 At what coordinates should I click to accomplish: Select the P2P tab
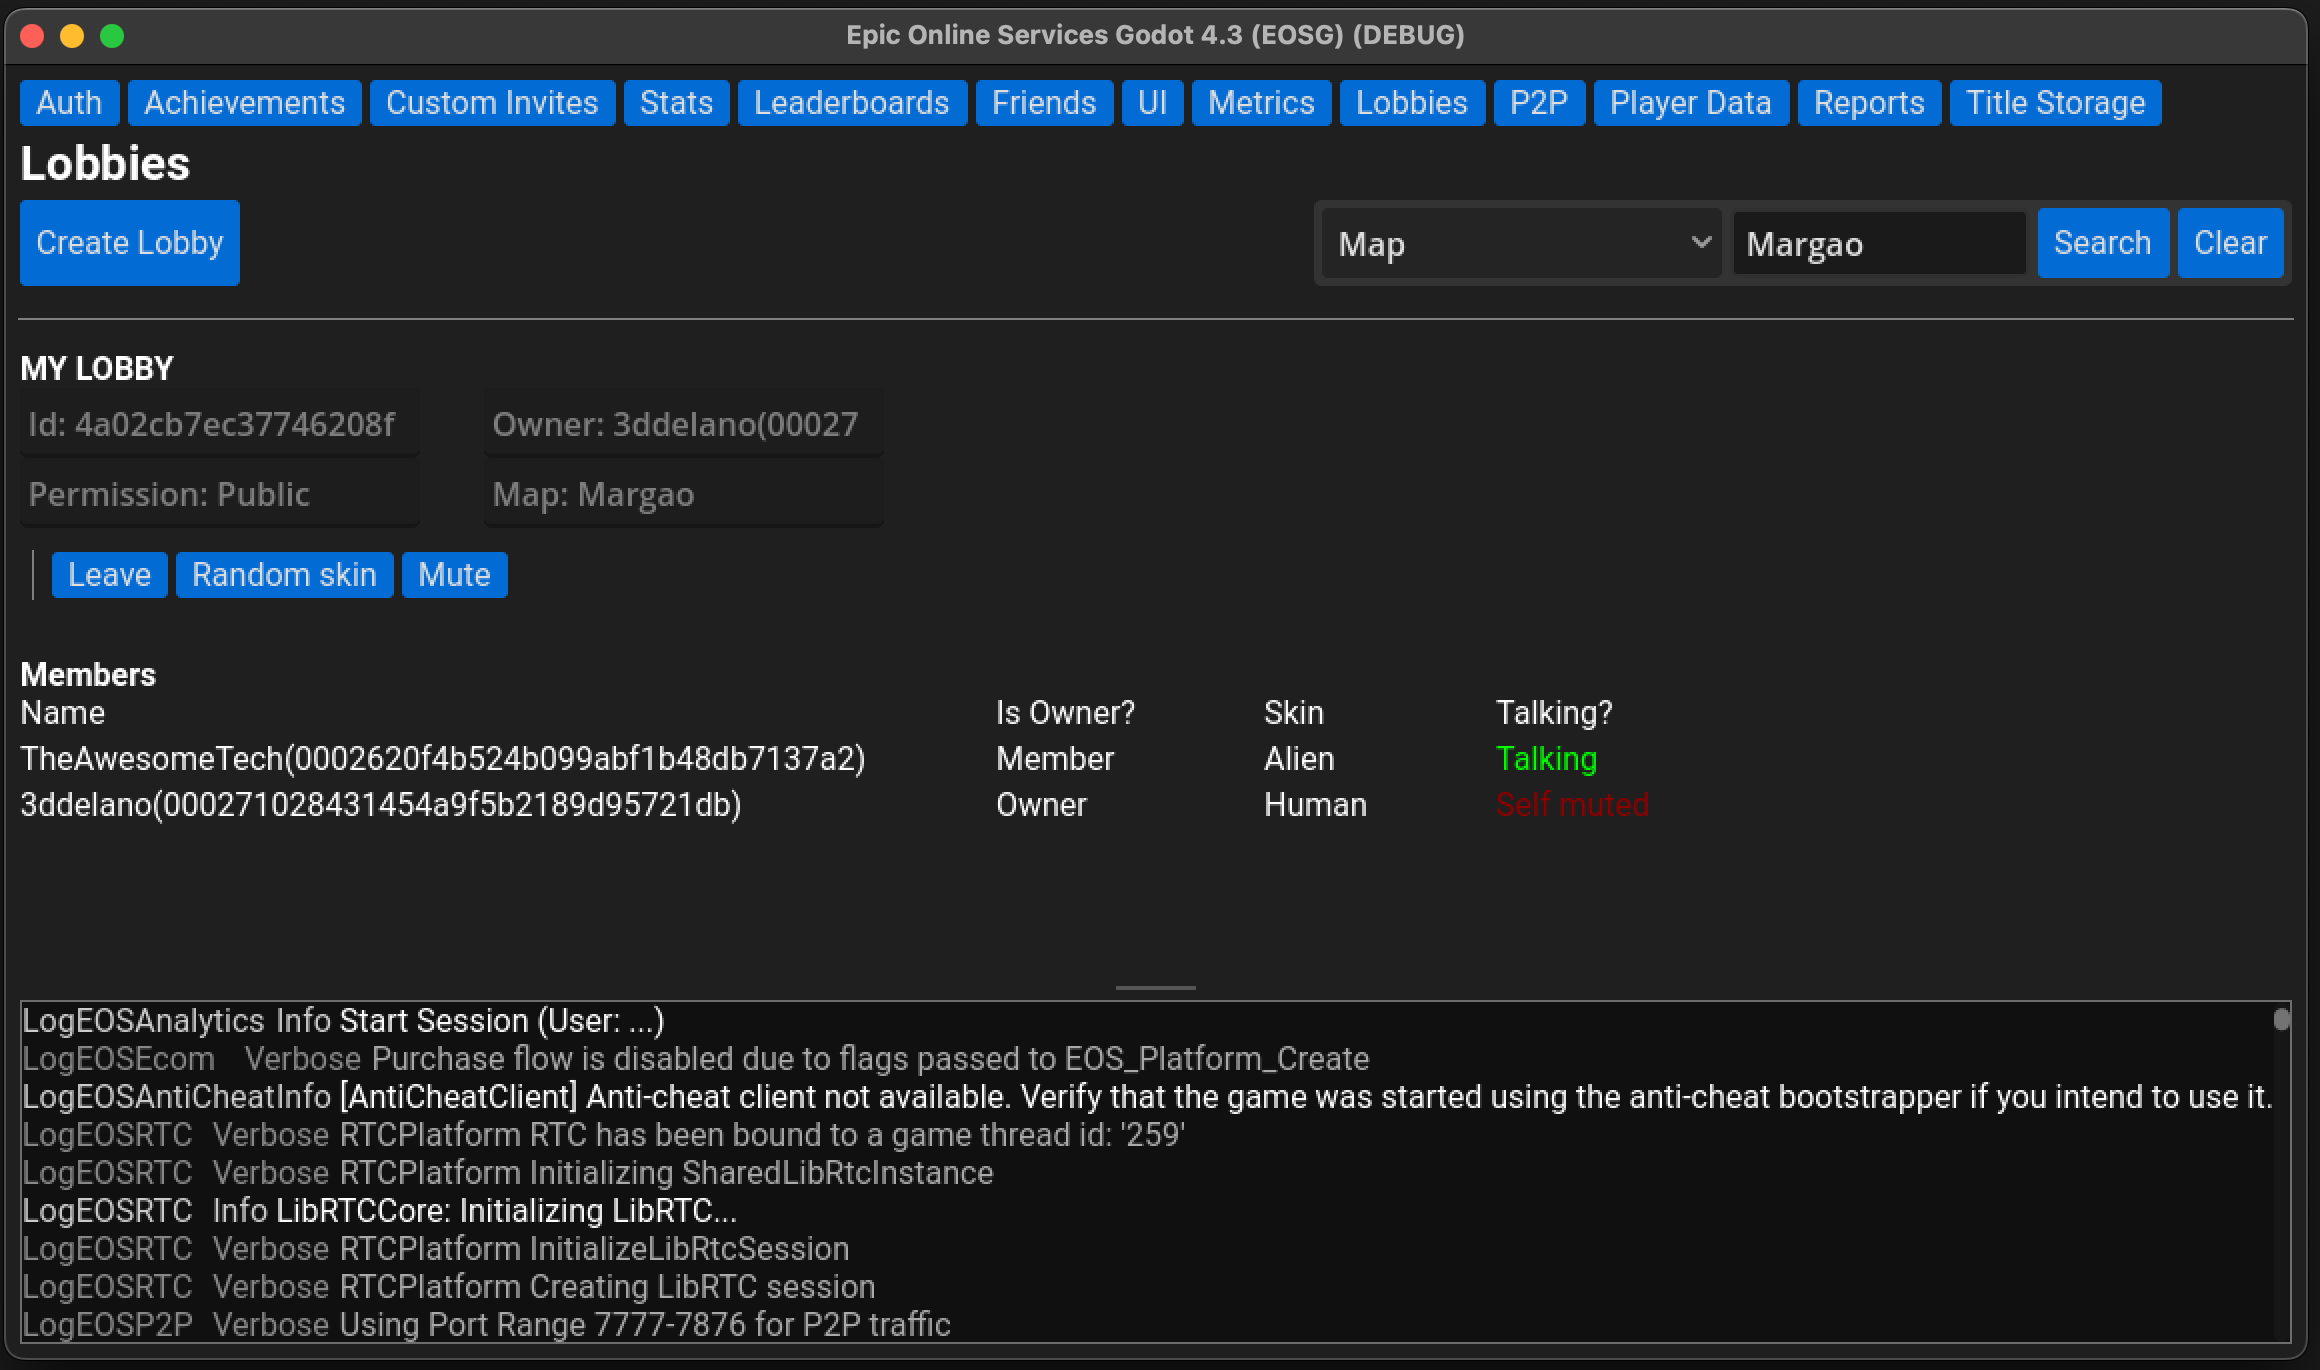[x=1538, y=103]
